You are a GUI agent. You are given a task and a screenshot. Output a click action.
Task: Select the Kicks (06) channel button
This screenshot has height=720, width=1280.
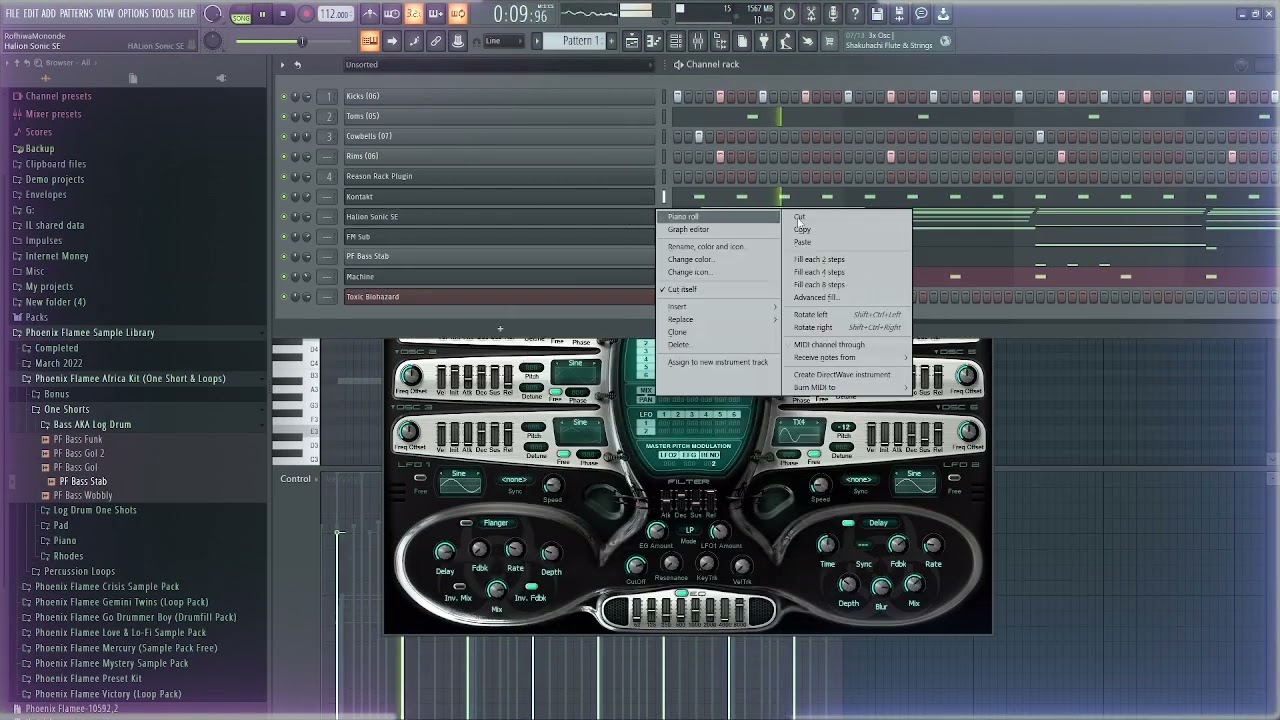coord(499,96)
